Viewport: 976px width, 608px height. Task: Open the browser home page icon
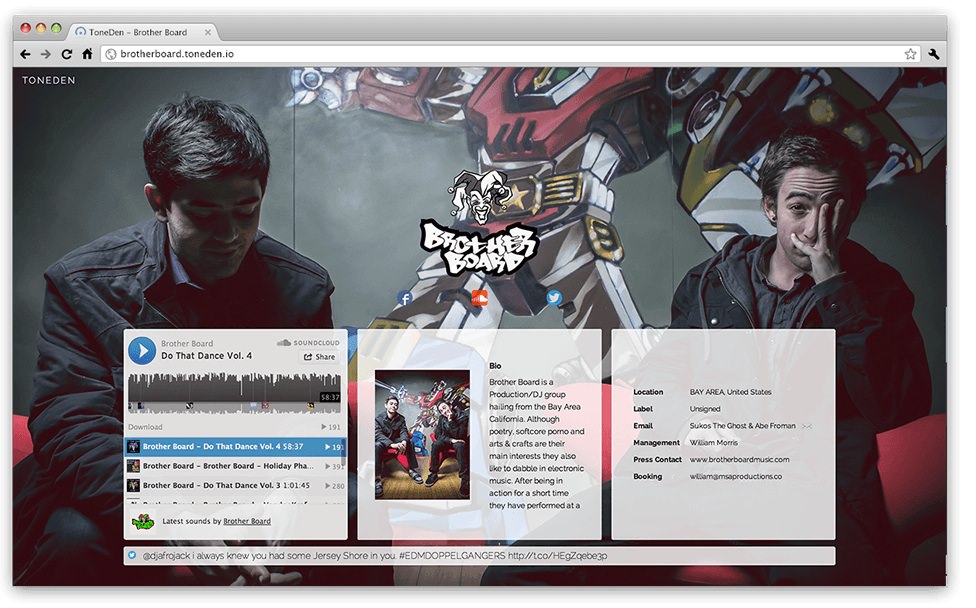tap(87, 54)
